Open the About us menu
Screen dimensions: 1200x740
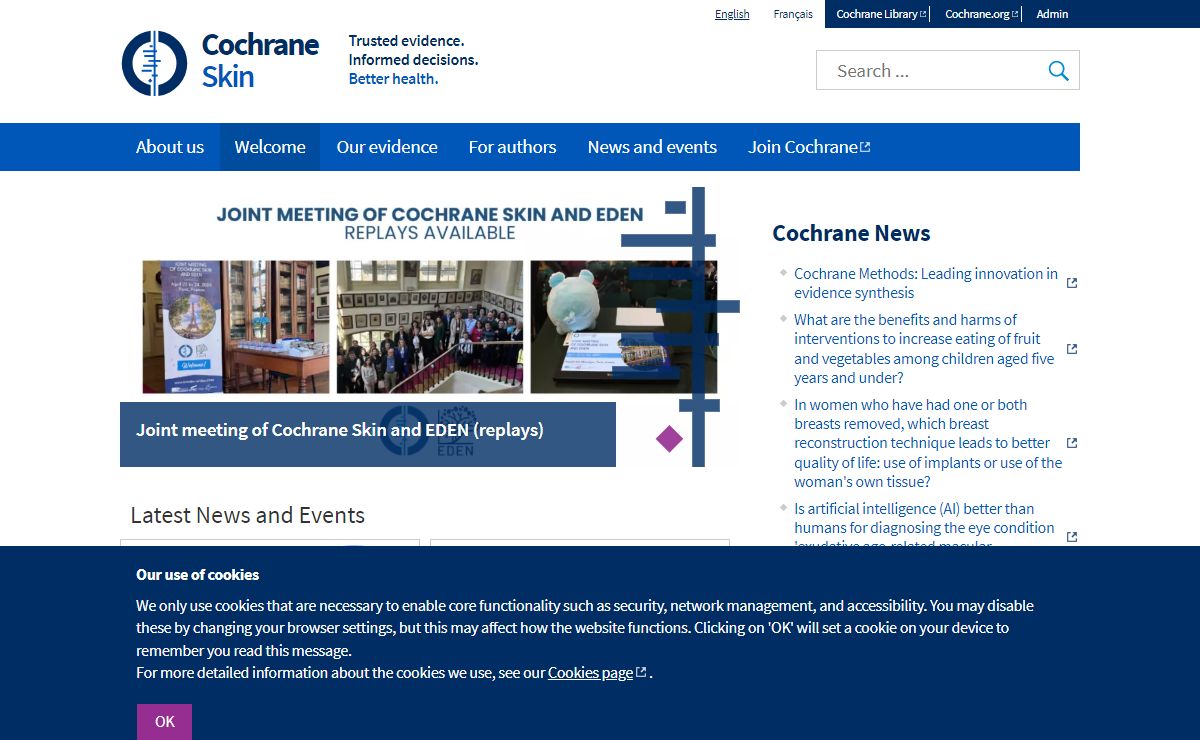pyautogui.click(x=170, y=147)
